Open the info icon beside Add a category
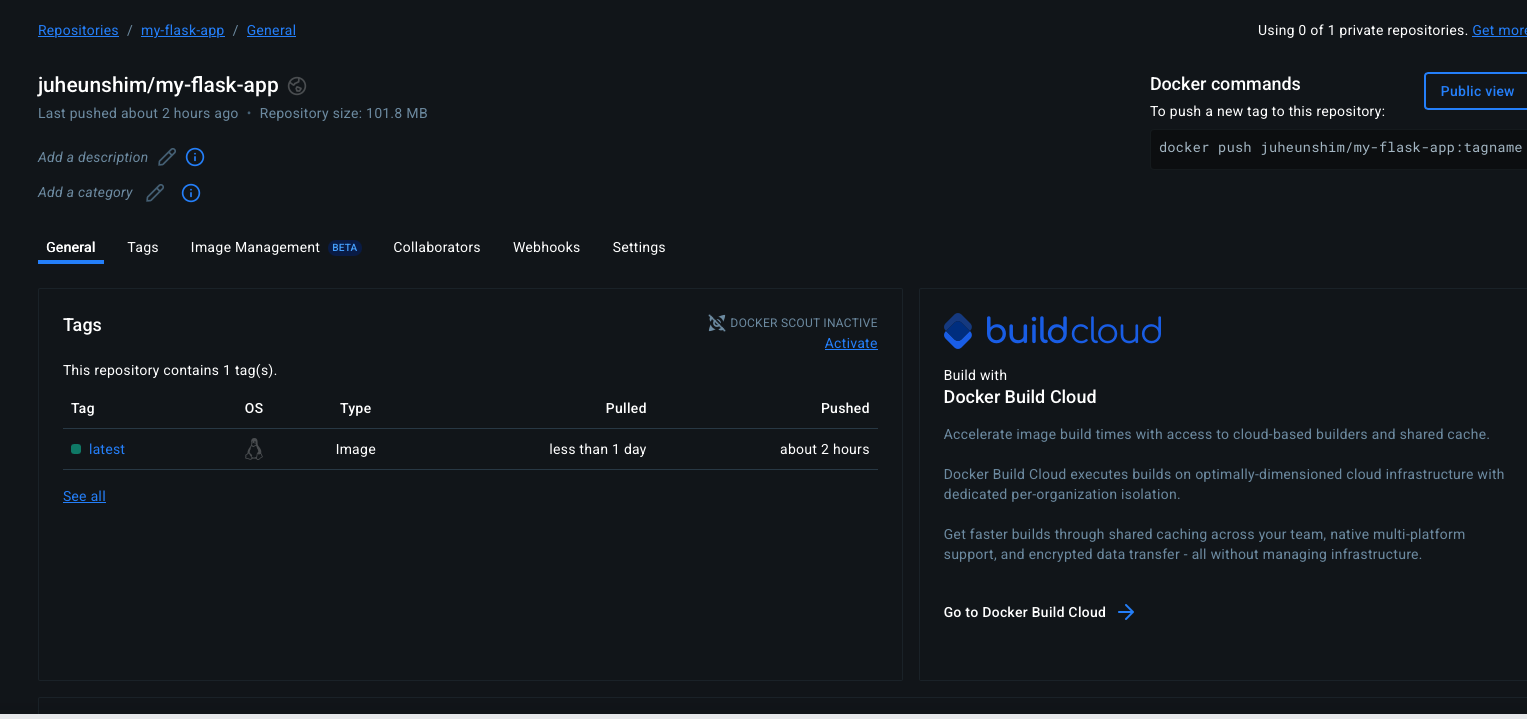The height and width of the screenshot is (725, 1527). coord(191,193)
